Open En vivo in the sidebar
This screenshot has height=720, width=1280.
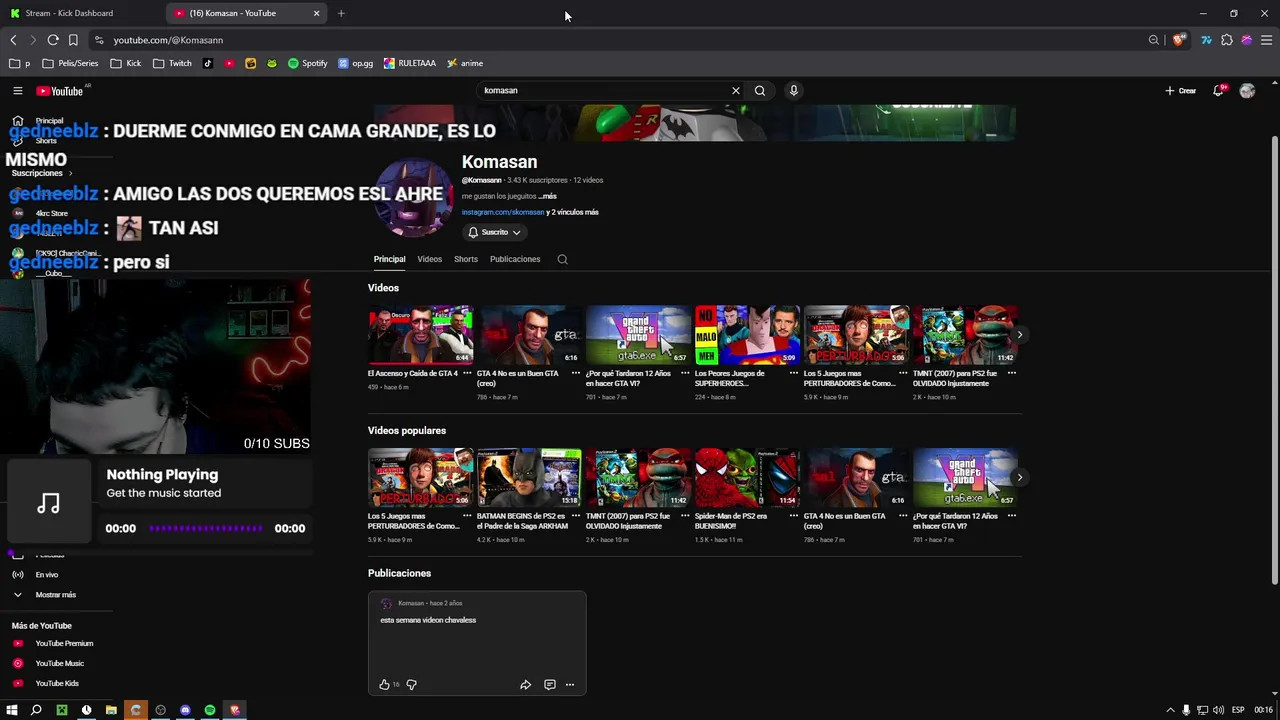pos(47,575)
